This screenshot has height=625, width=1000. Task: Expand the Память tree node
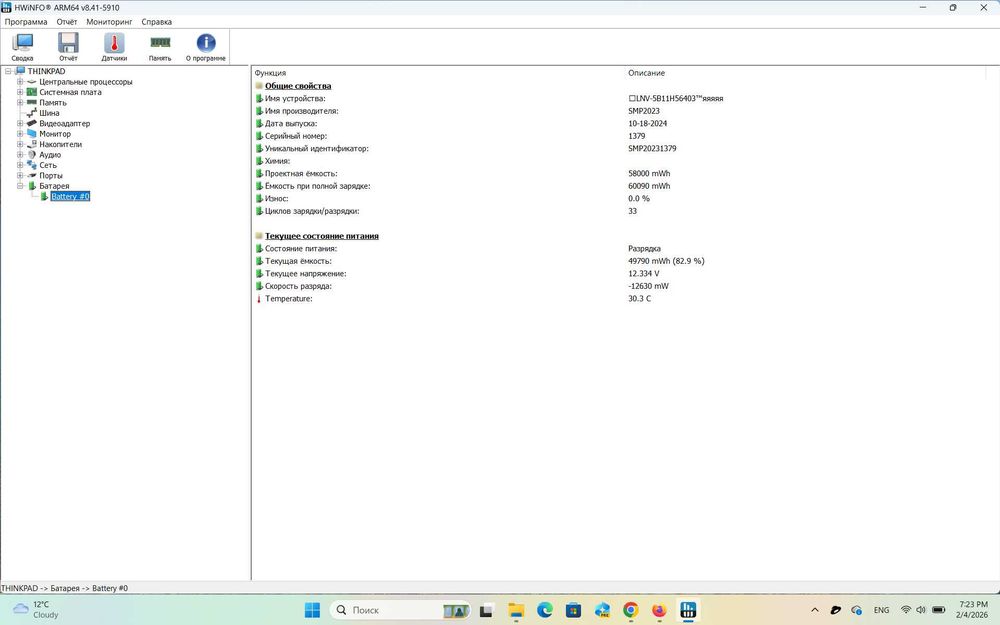(x=20, y=102)
